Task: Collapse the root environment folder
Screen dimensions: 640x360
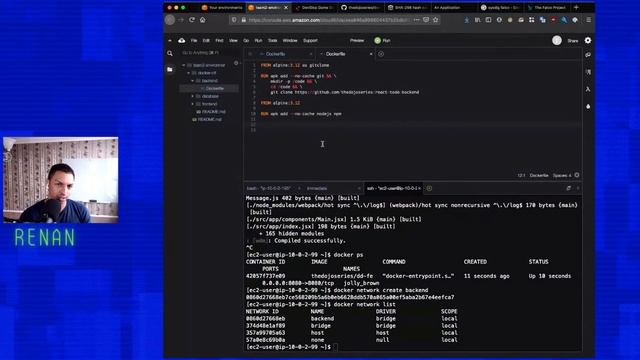Action: (x=184, y=65)
